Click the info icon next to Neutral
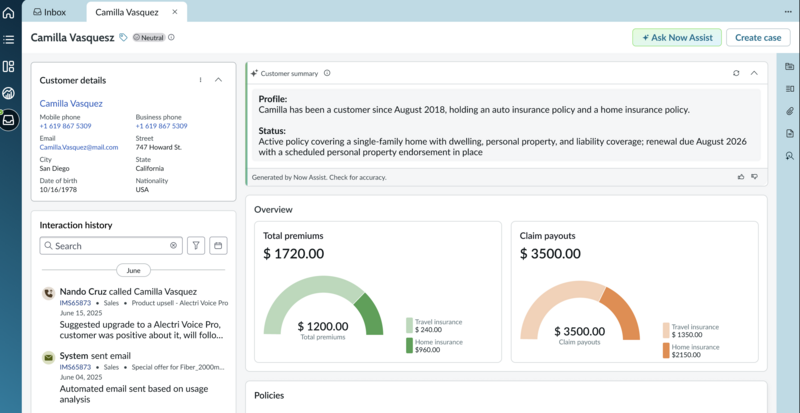 (x=171, y=37)
